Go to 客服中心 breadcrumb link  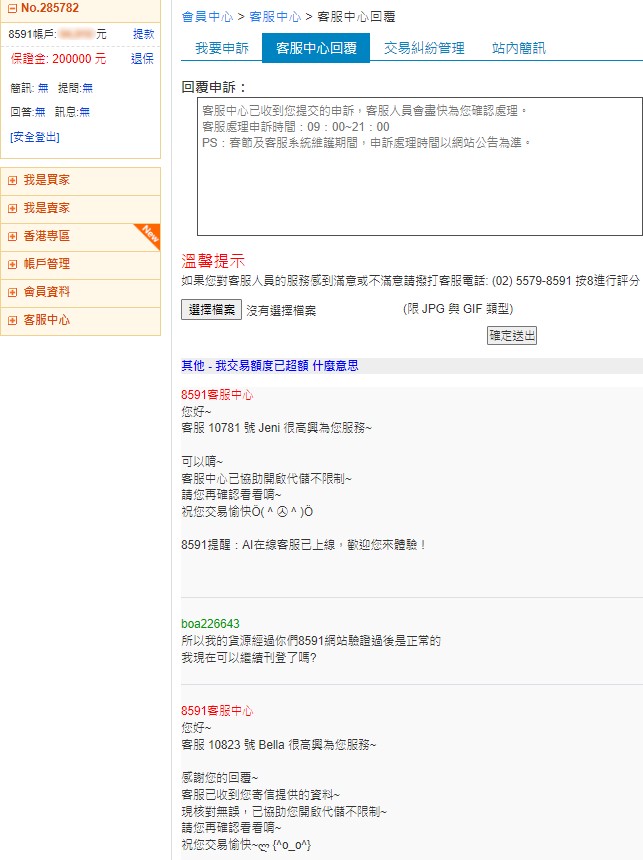pyautogui.click(x=275, y=17)
